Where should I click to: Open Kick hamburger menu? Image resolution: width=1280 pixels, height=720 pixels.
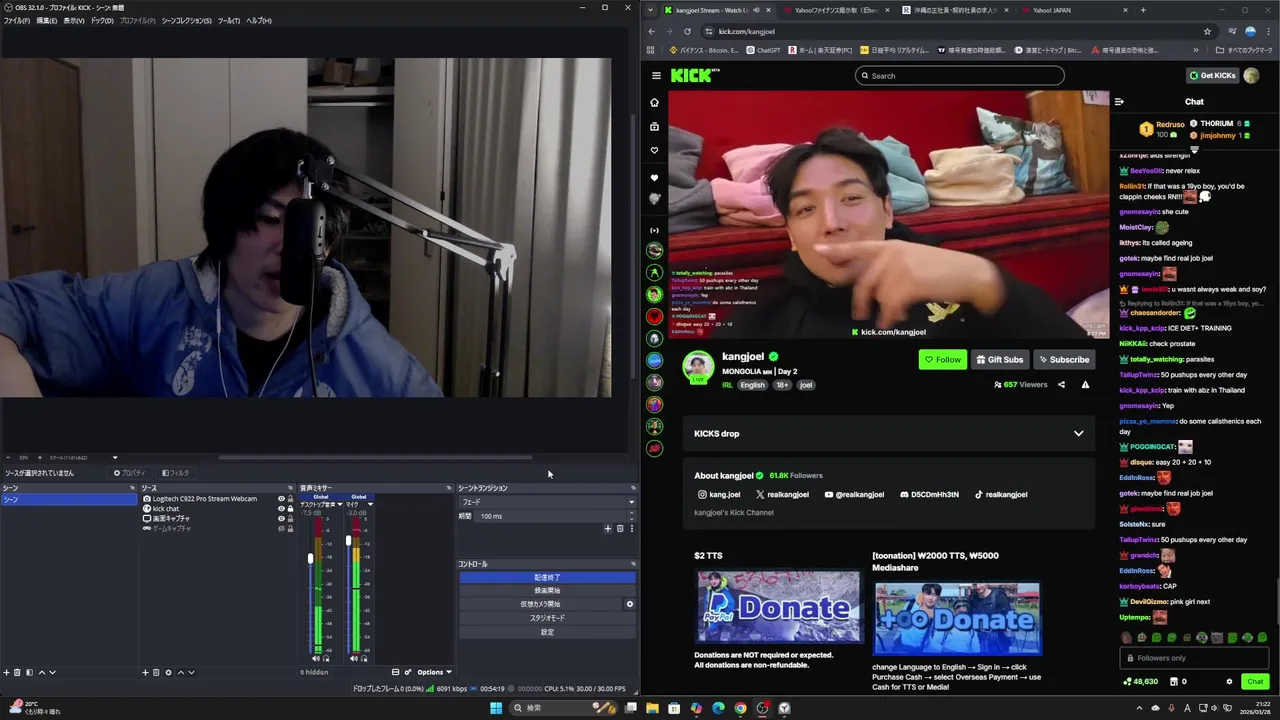click(x=656, y=75)
